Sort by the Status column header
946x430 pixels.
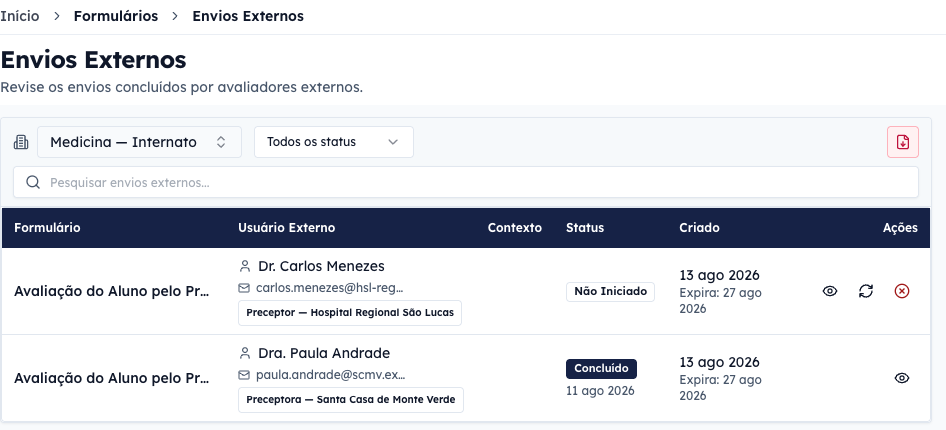click(x=585, y=228)
